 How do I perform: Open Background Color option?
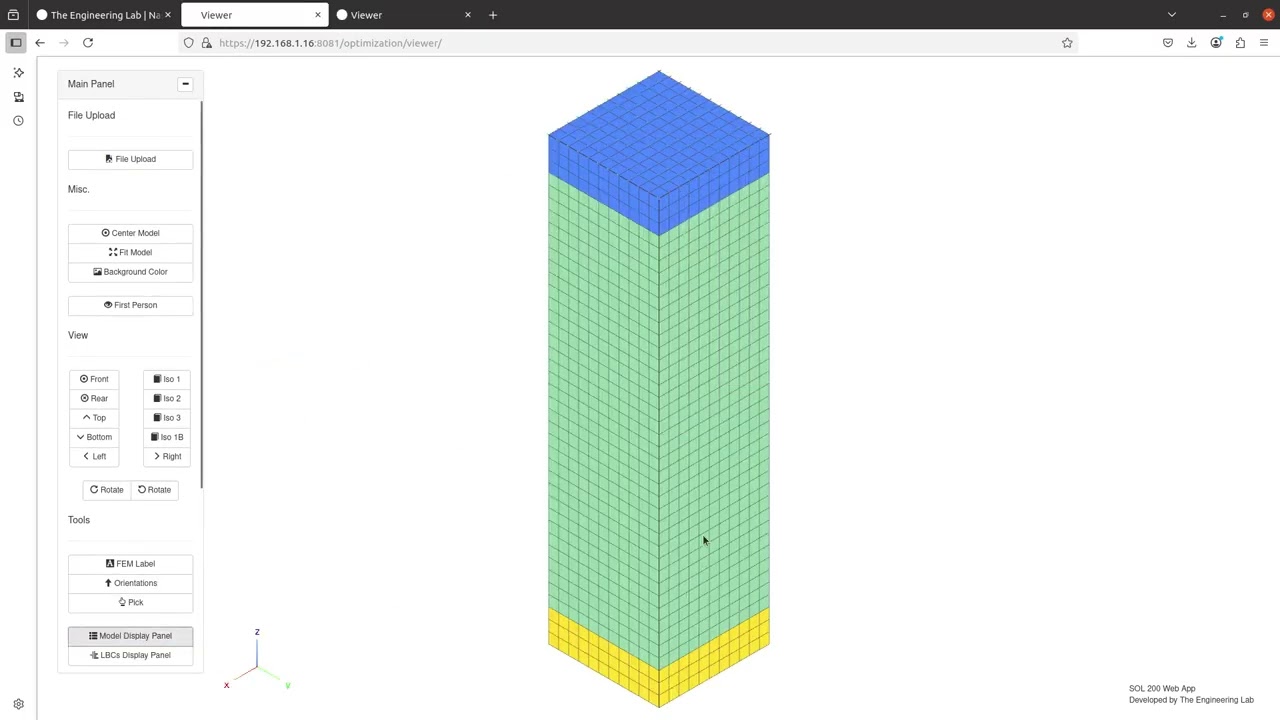coord(130,272)
